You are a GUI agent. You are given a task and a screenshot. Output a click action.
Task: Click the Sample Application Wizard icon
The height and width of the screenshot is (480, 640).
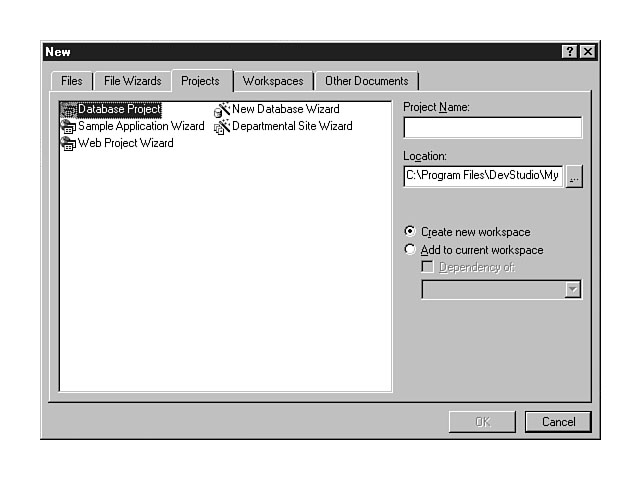coord(68,127)
